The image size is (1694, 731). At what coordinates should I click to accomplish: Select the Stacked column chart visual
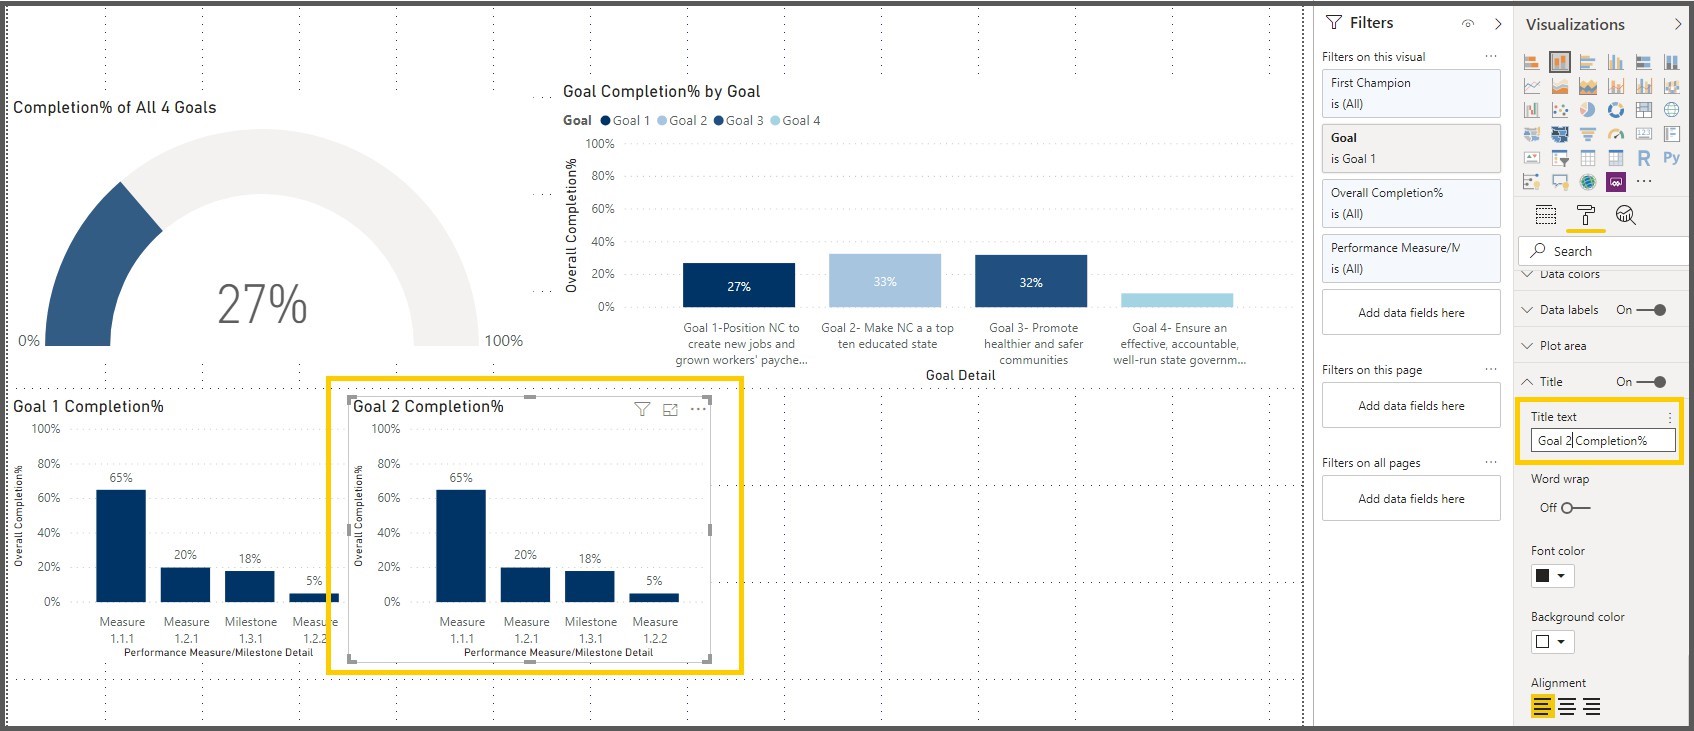point(1560,62)
